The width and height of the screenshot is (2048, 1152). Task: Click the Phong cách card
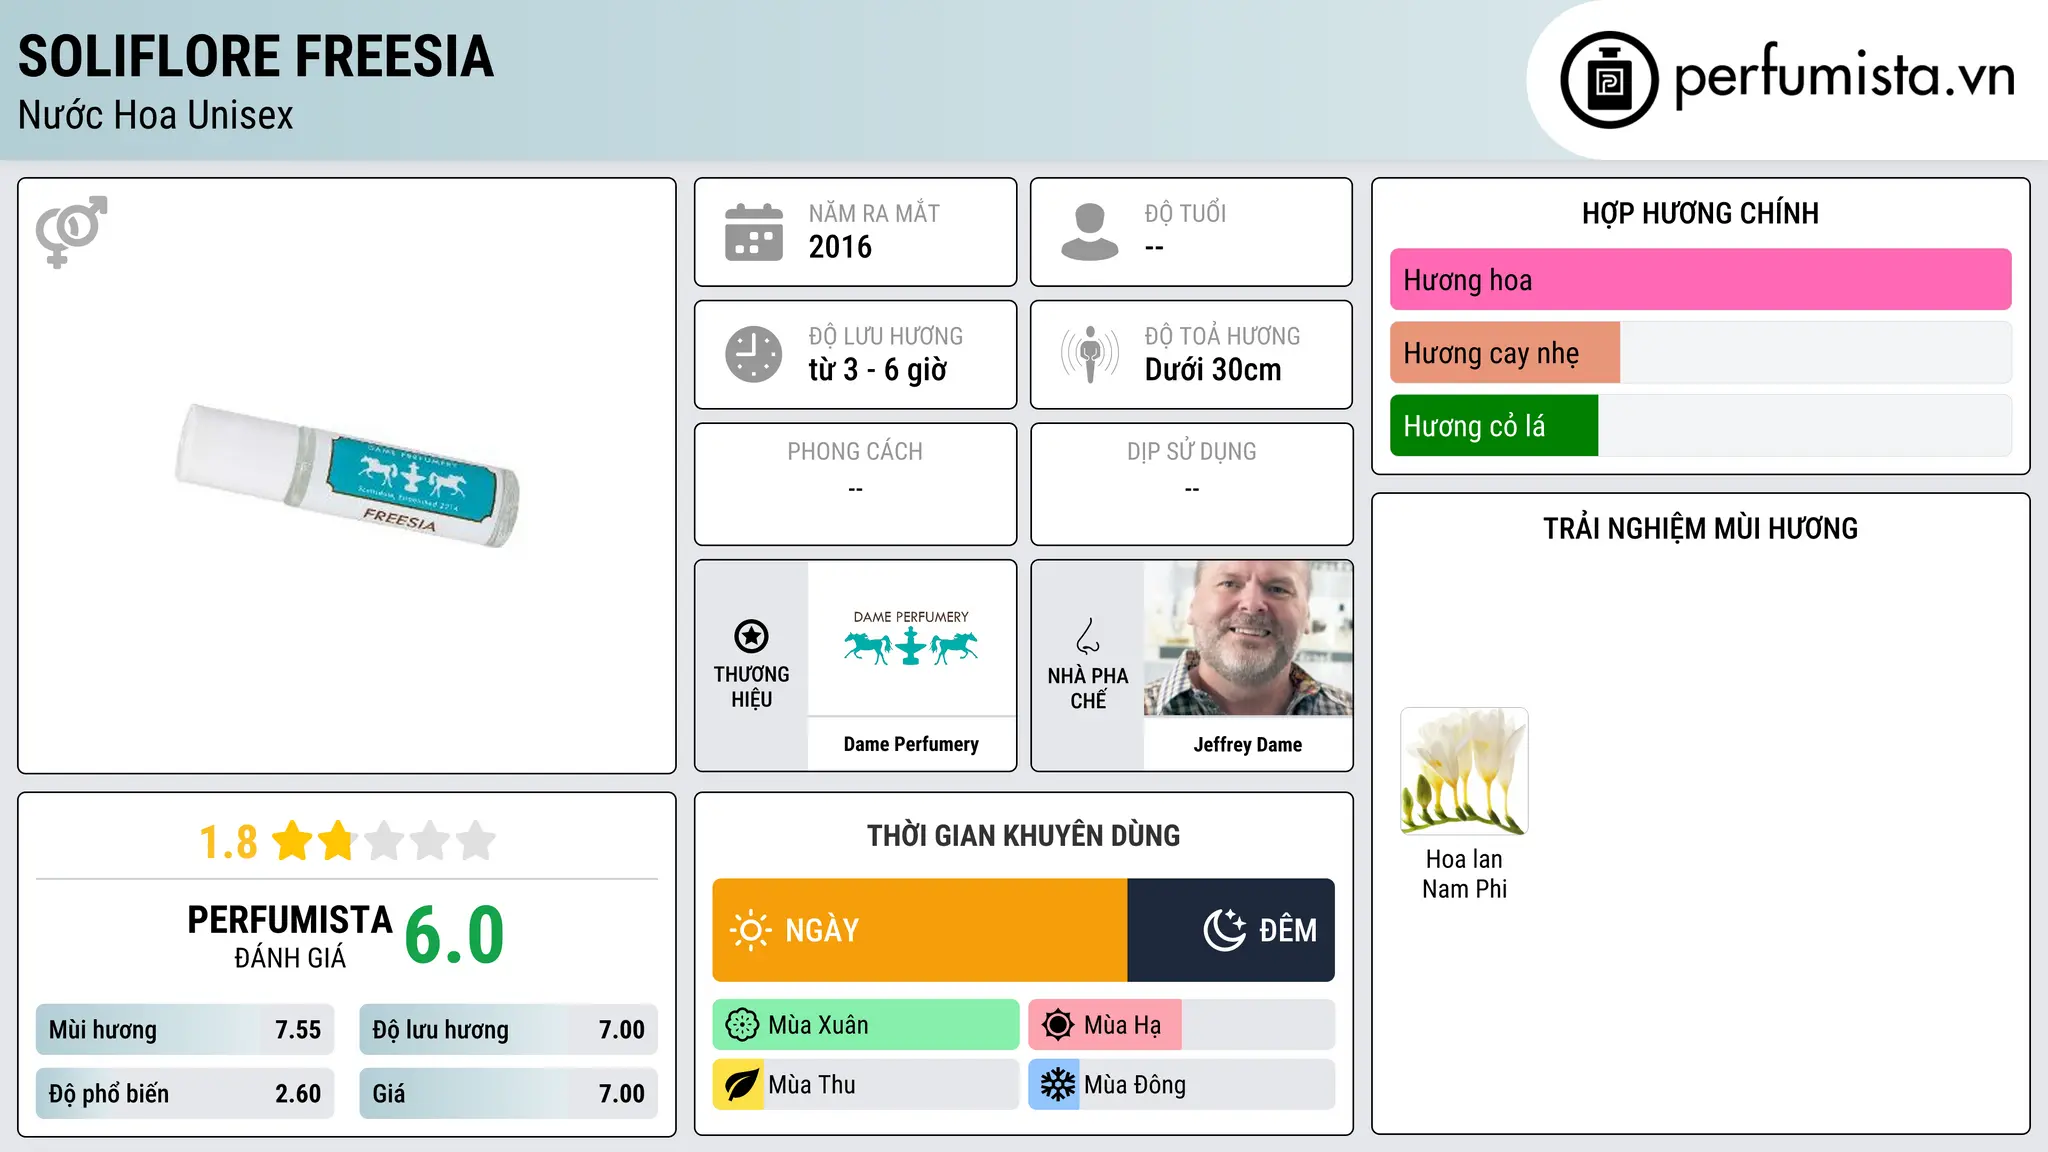pos(855,484)
